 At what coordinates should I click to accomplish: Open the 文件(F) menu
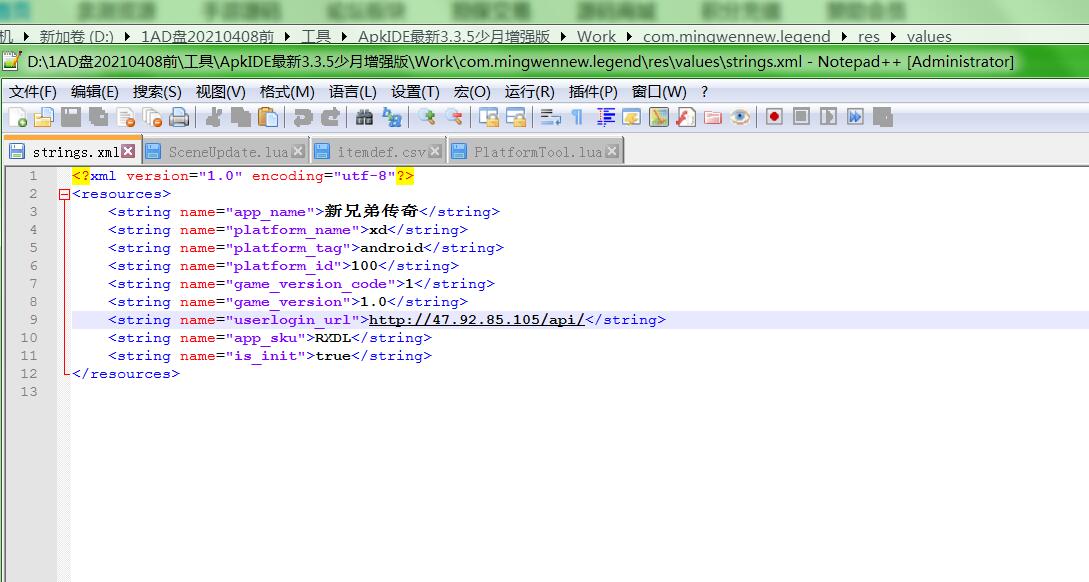click(32, 91)
